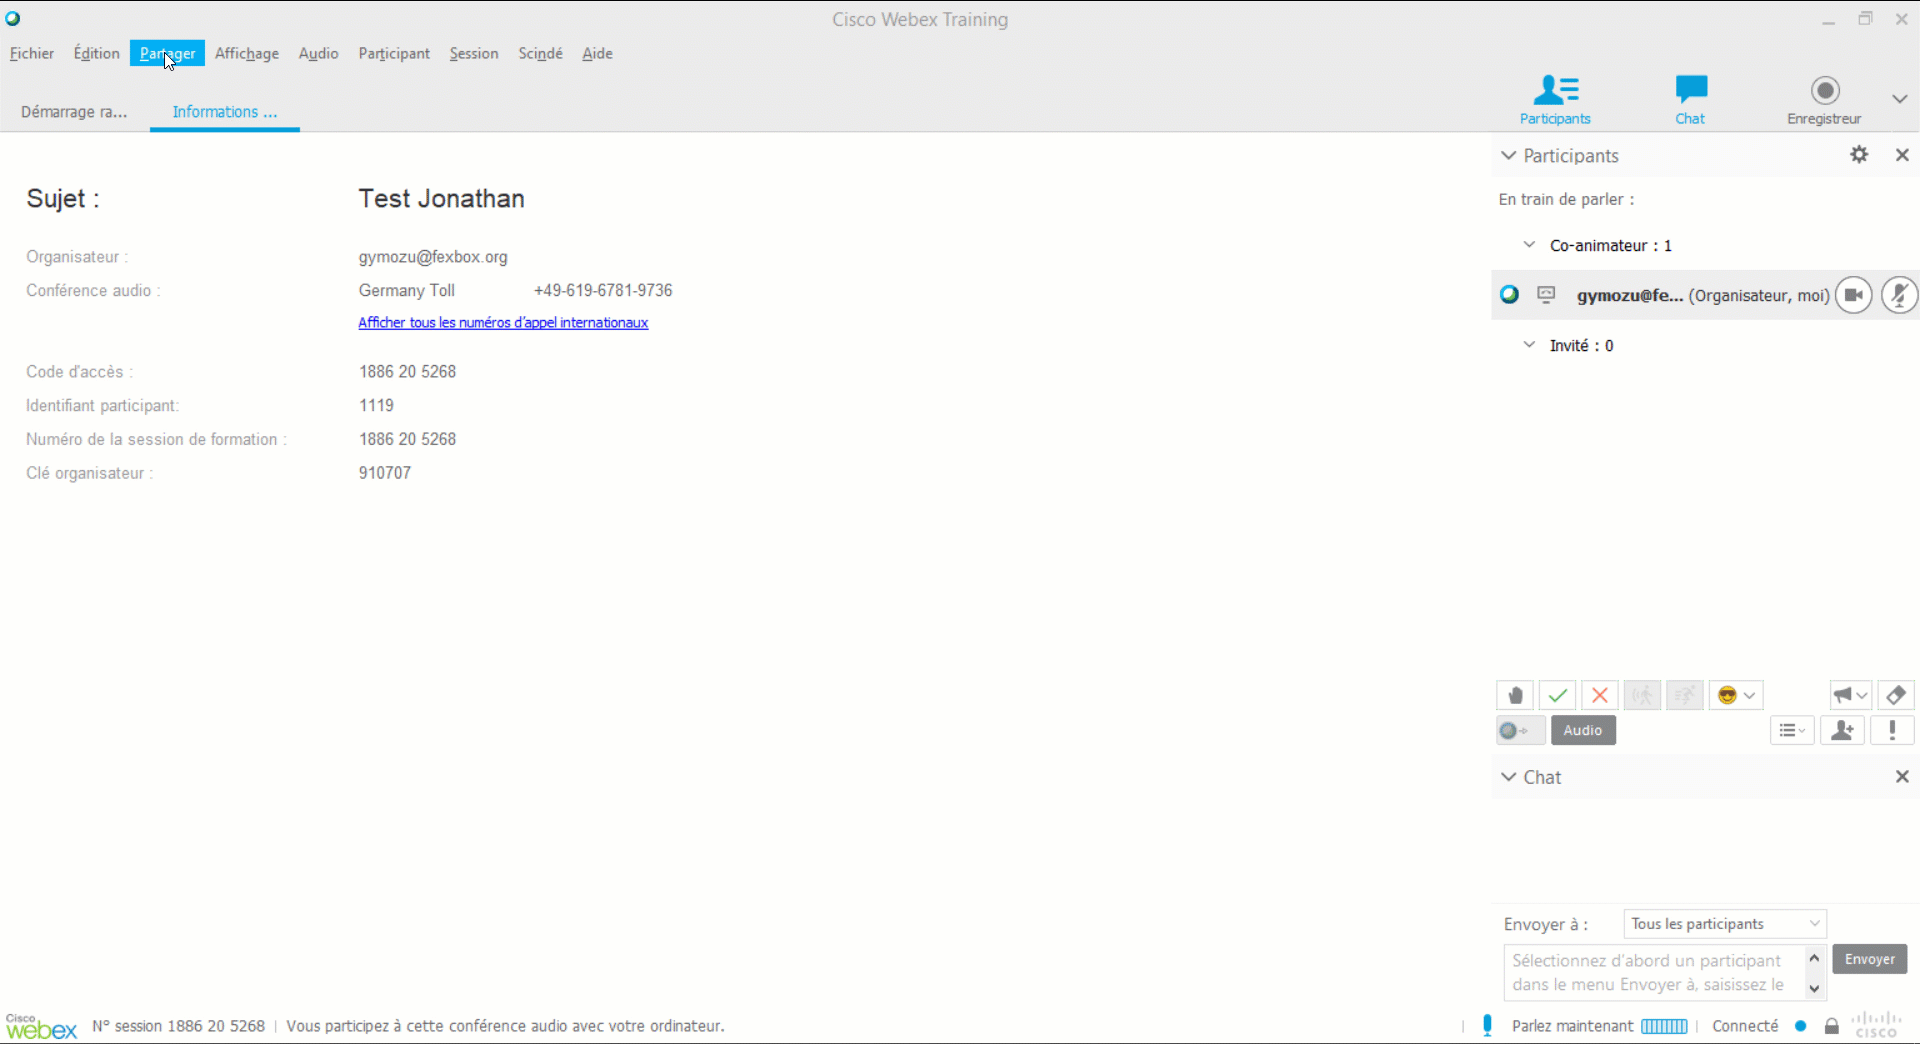
Task: Click the green checkmark Yes feedback icon
Action: point(1557,695)
